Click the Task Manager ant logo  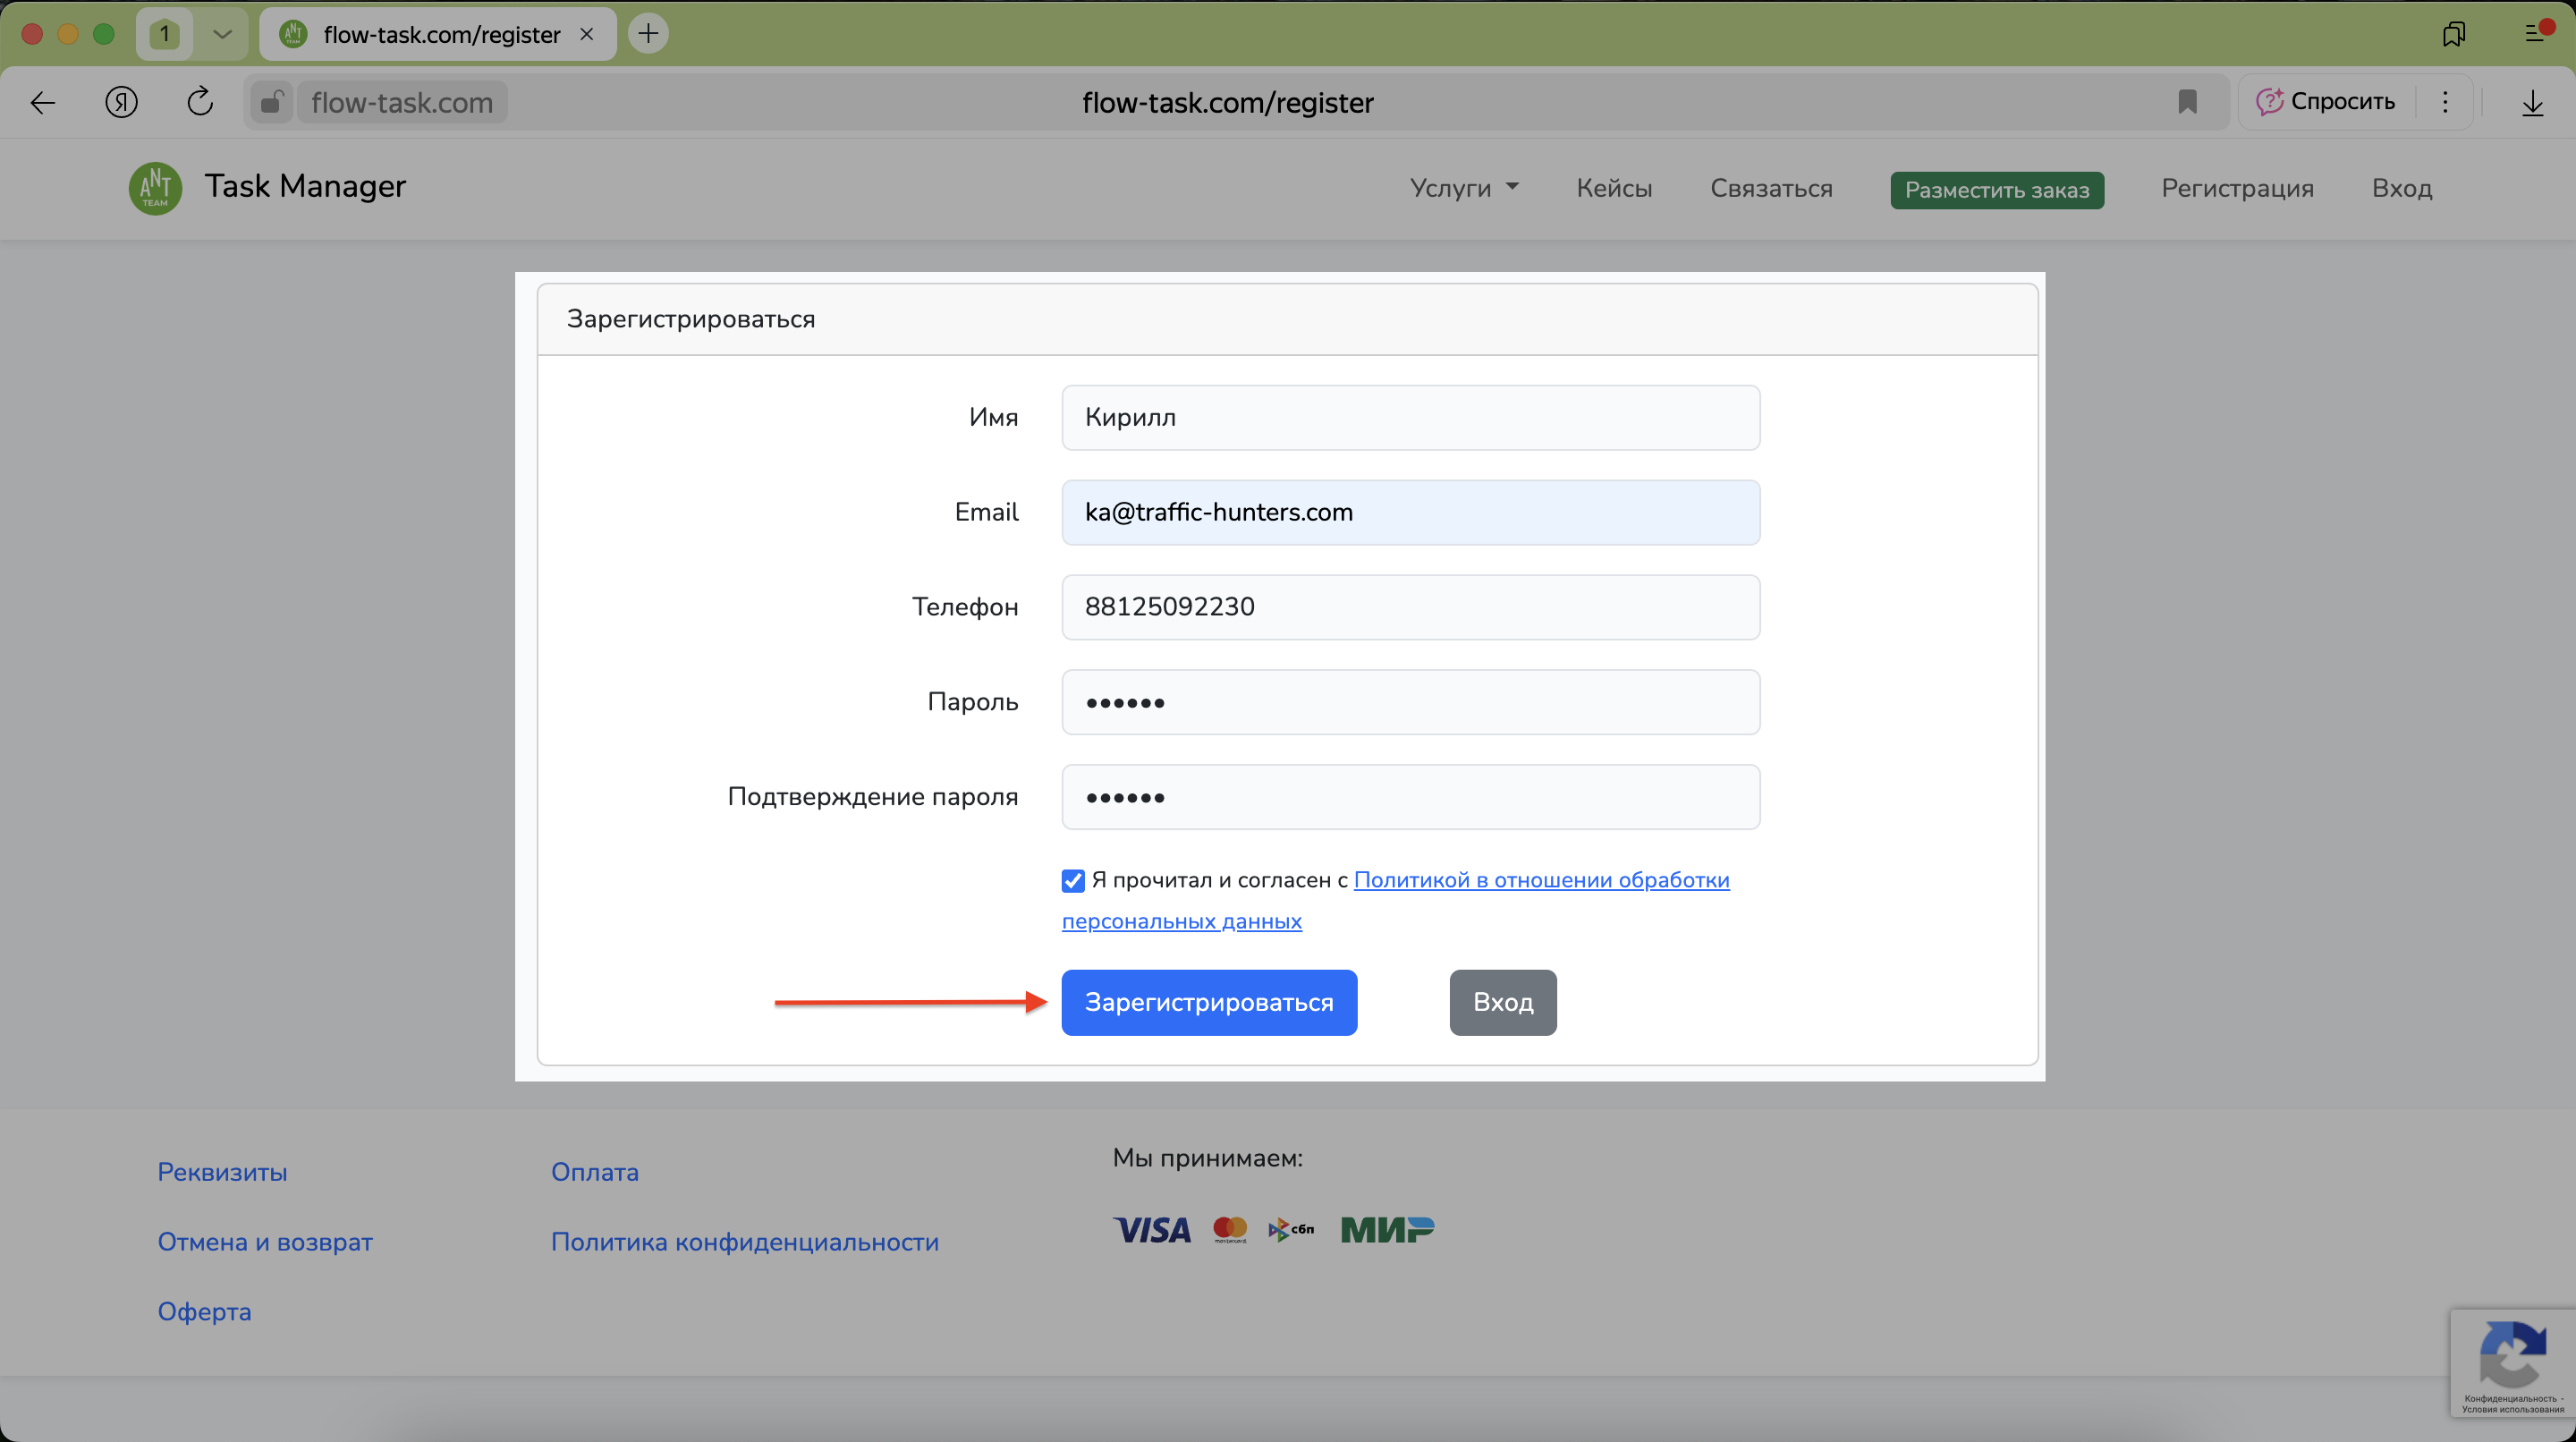tap(155, 188)
